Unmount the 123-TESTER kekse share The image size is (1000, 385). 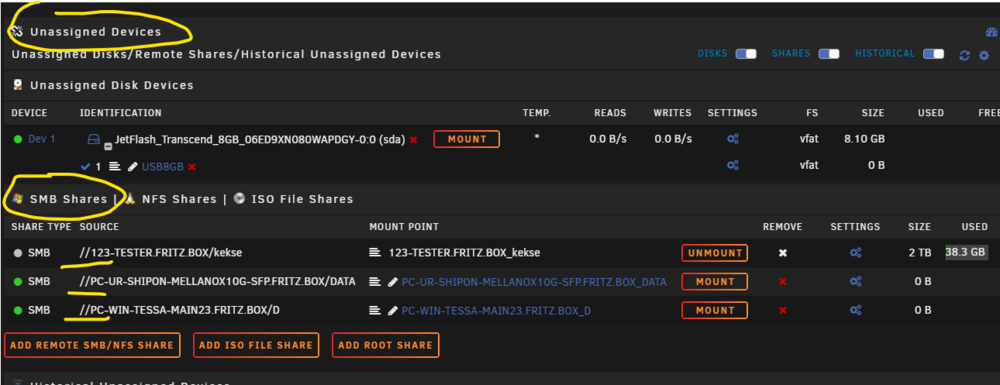pyautogui.click(x=714, y=252)
